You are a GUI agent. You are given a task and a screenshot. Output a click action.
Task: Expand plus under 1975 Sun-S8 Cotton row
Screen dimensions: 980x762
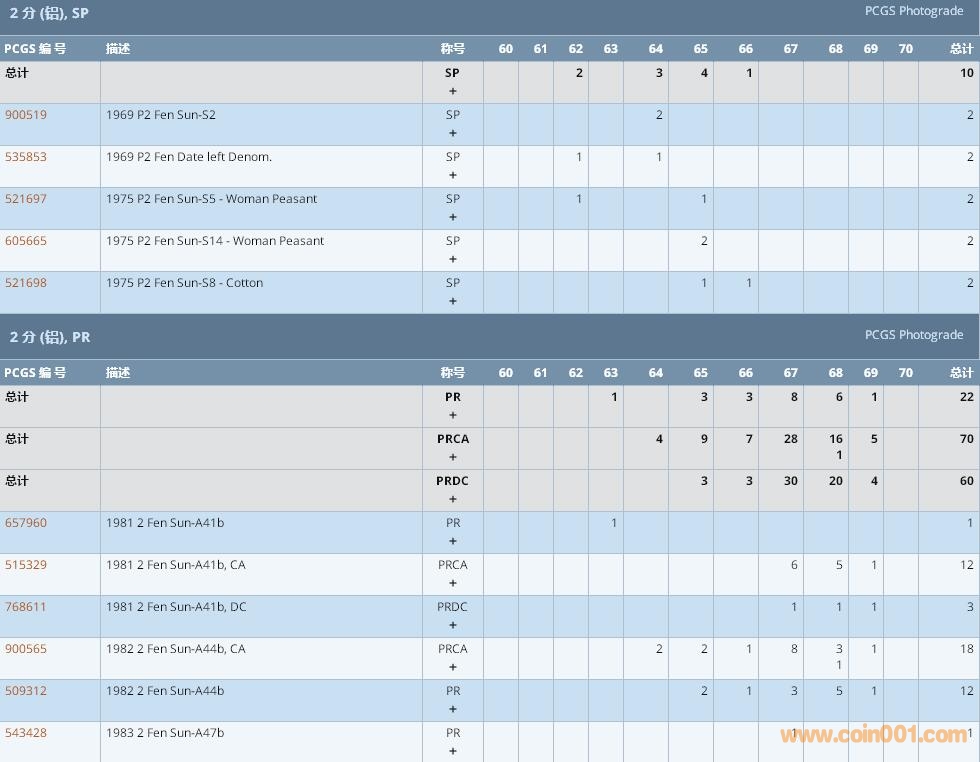click(x=453, y=301)
